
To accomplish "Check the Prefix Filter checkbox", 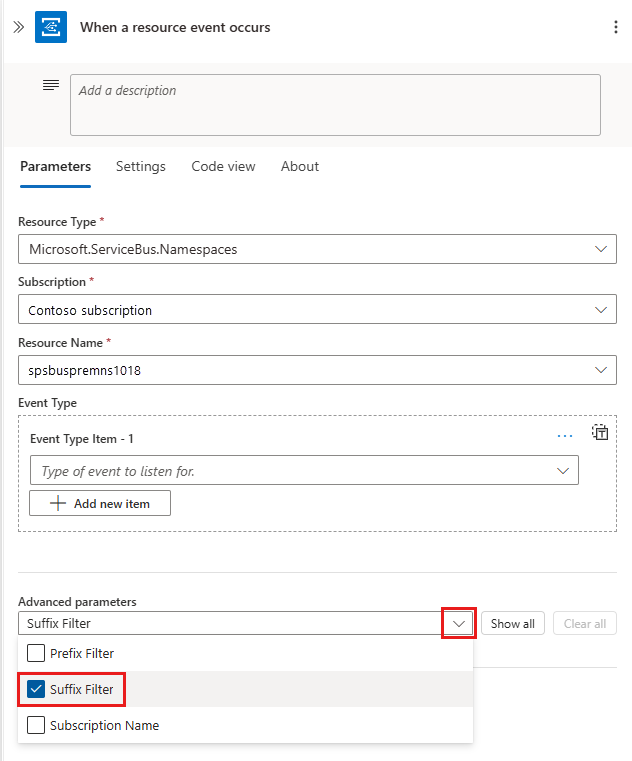I will (36, 654).
